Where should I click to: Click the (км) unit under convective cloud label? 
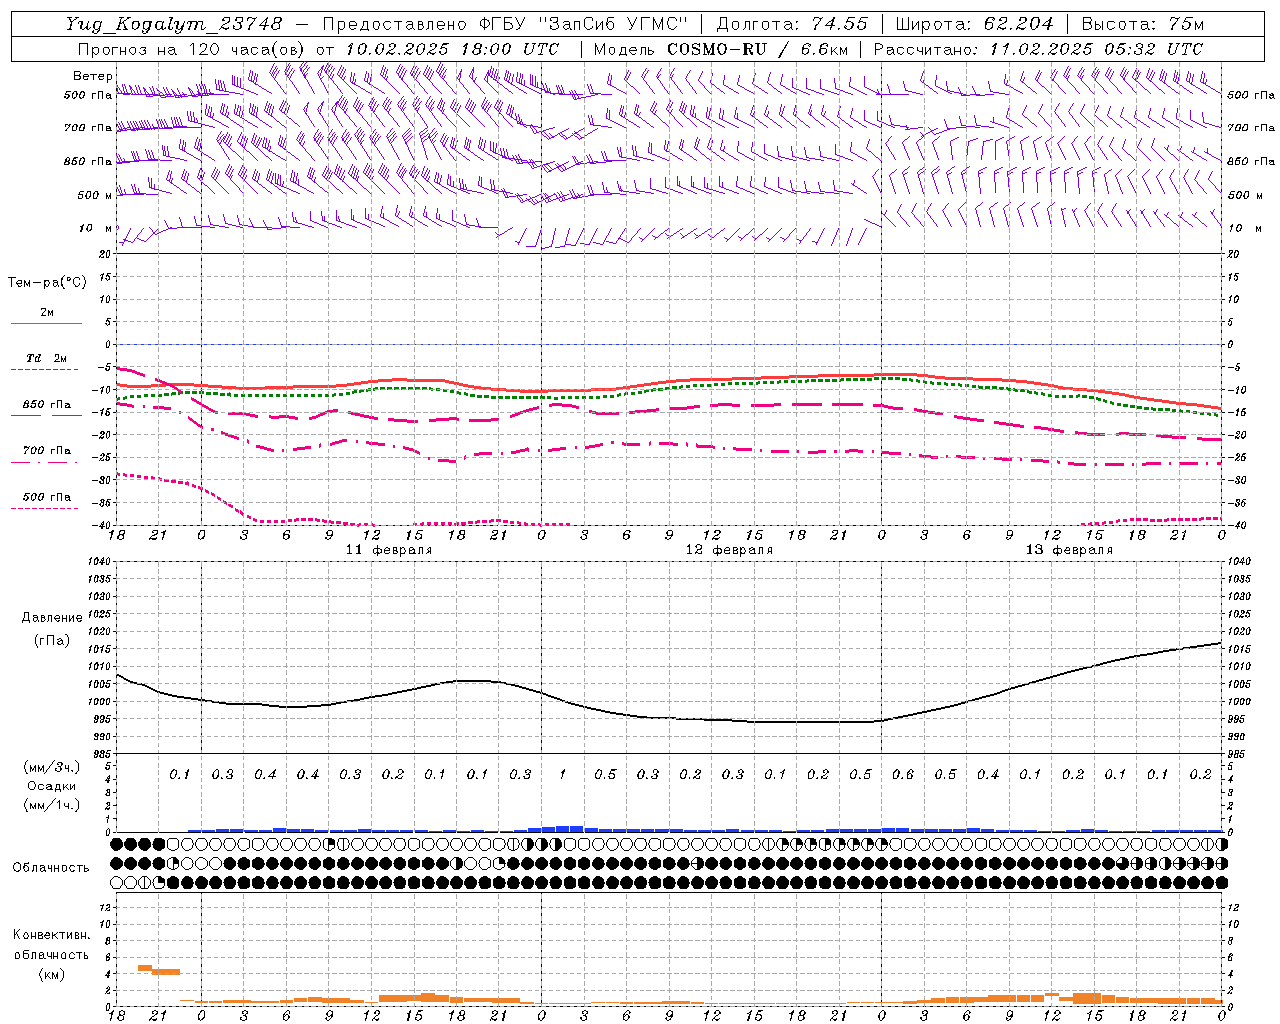point(52,974)
